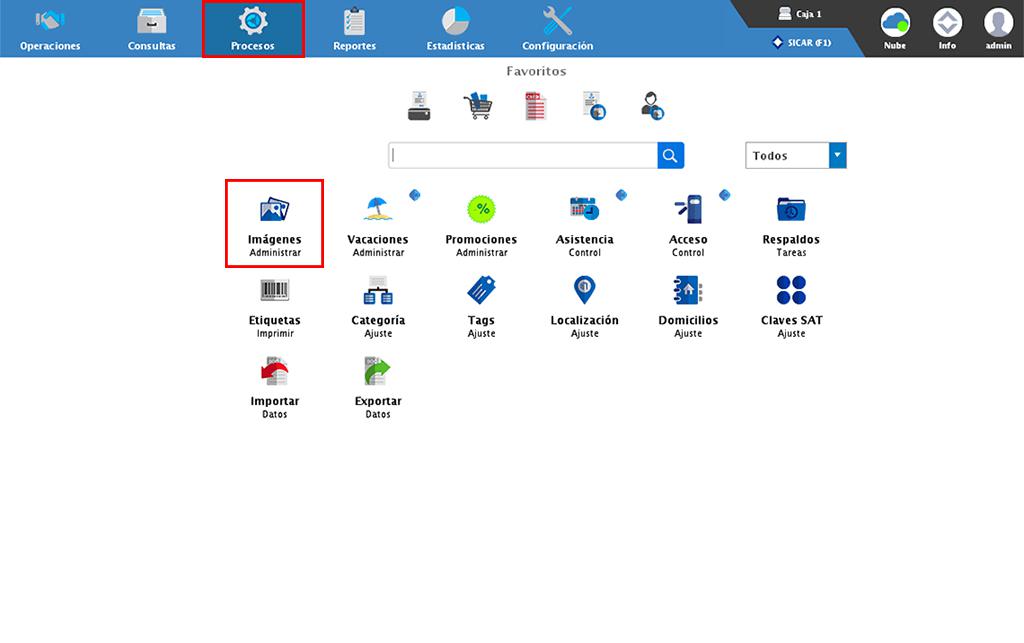Switch to the Operaciones tab
The width and height of the screenshot is (1024, 643).
[50, 29]
